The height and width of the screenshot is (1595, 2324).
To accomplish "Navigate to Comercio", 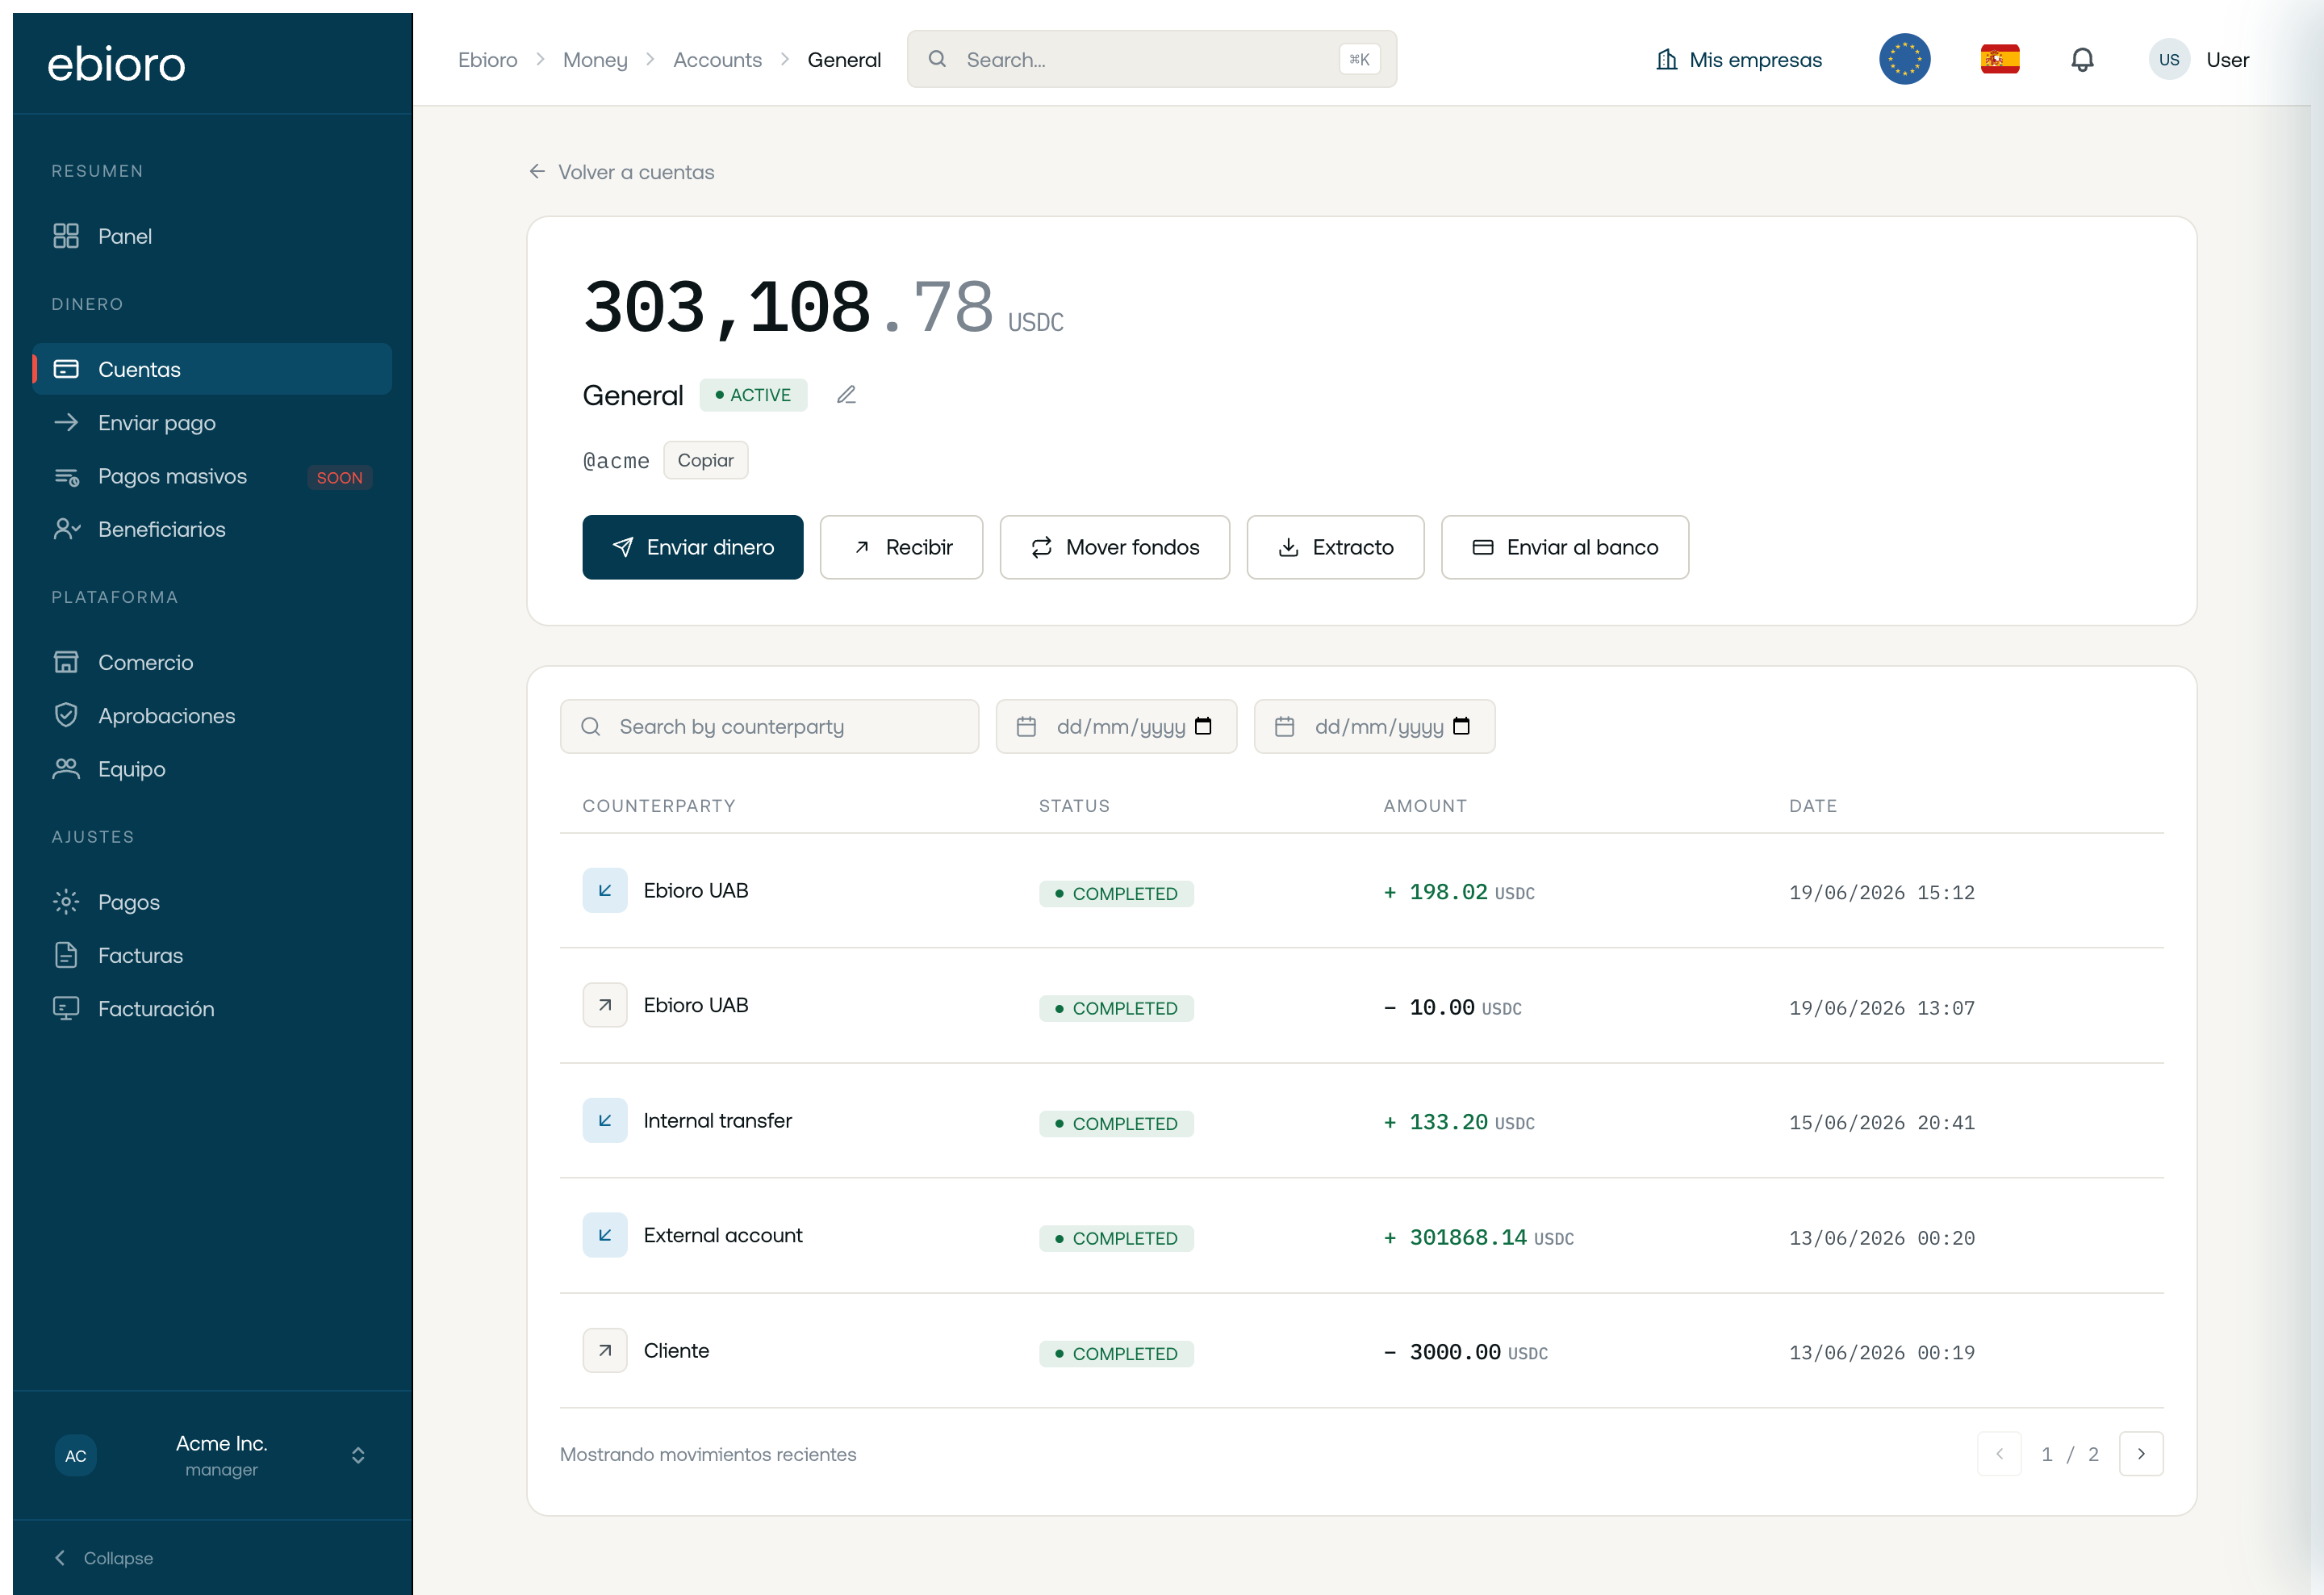I will 212,662.
